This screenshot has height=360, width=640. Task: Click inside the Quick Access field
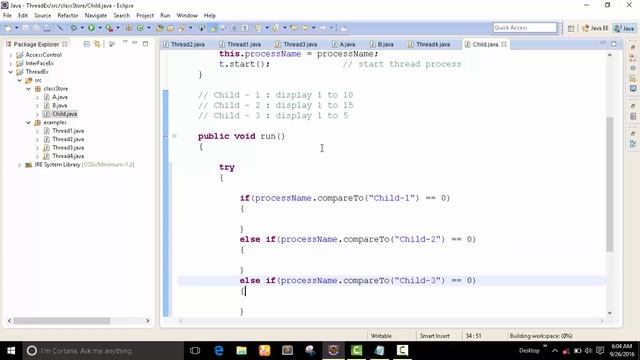click(x=525, y=28)
